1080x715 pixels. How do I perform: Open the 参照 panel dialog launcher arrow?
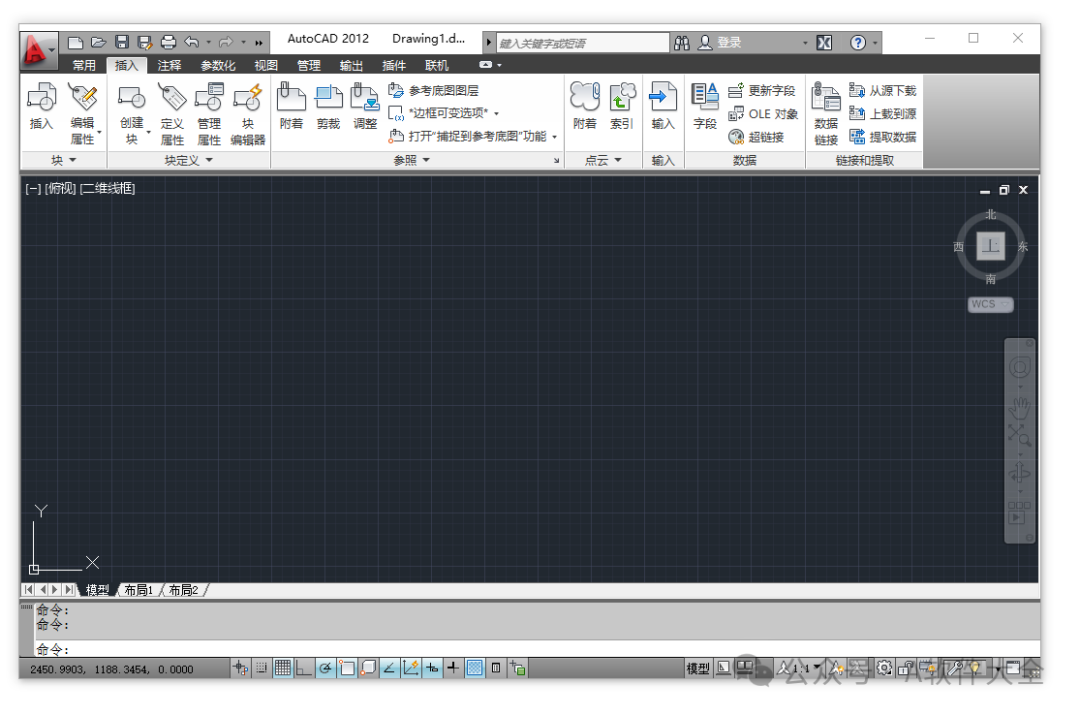tap(557, 161)
